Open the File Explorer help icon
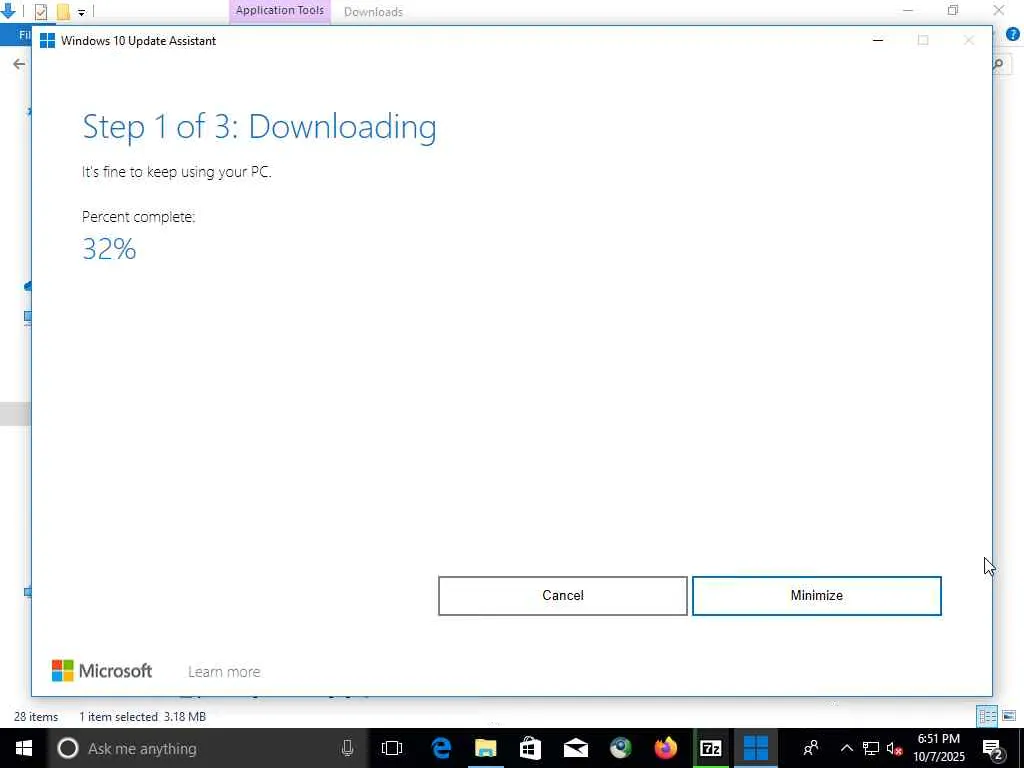 [1012, 35]
